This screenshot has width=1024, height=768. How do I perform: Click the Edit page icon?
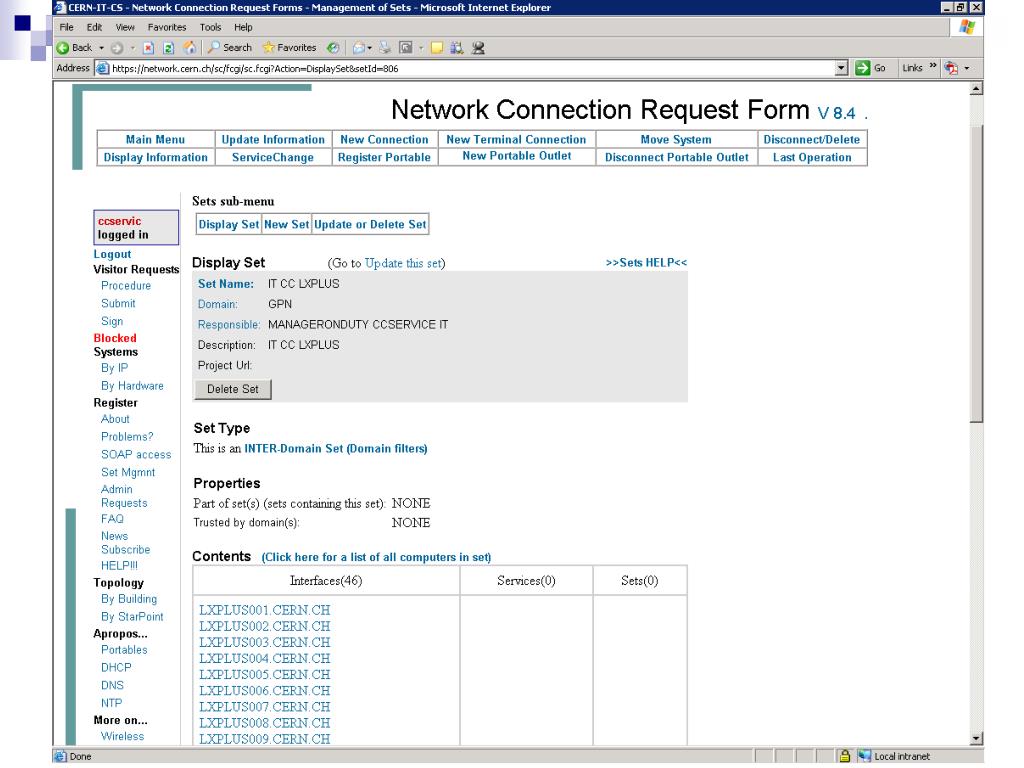coord(406,48)
